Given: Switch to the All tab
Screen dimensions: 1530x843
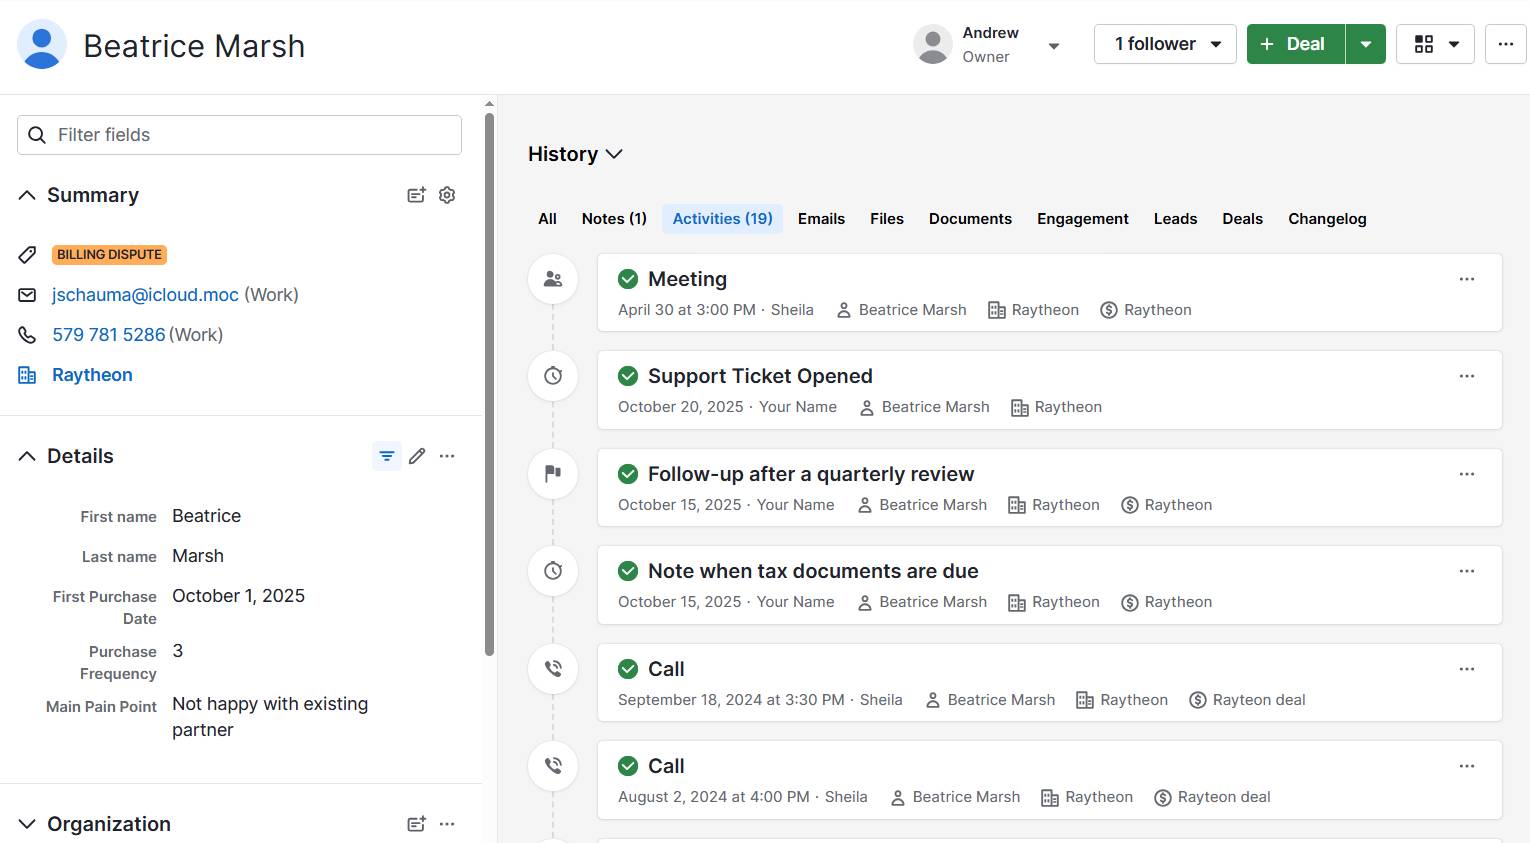Looking at the screenshot, I should [x=547, y=219].
